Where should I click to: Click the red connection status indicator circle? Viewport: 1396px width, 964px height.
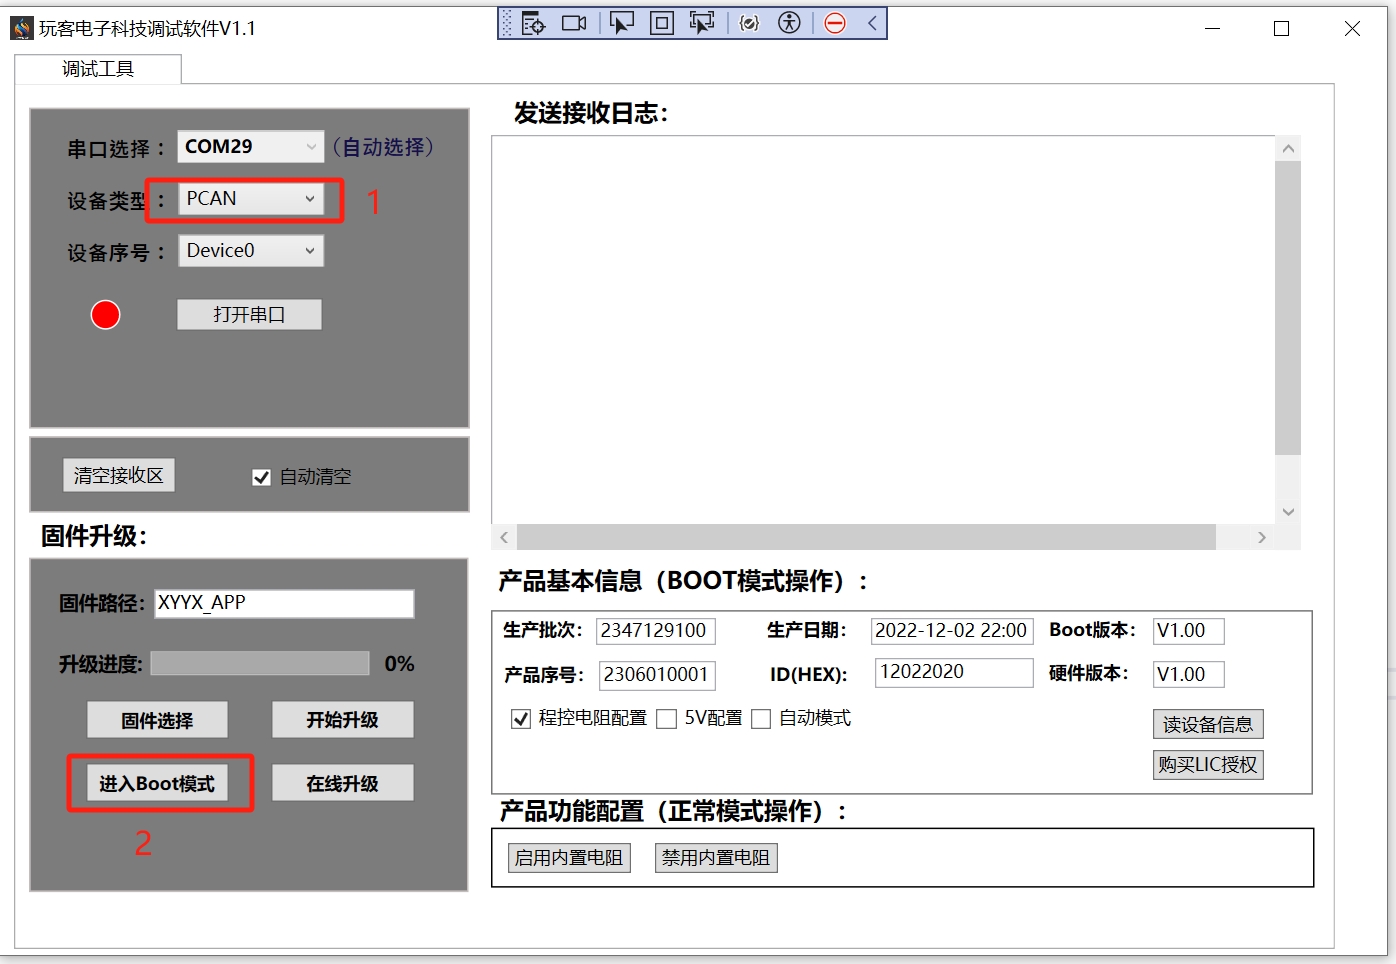coord(106,315)
